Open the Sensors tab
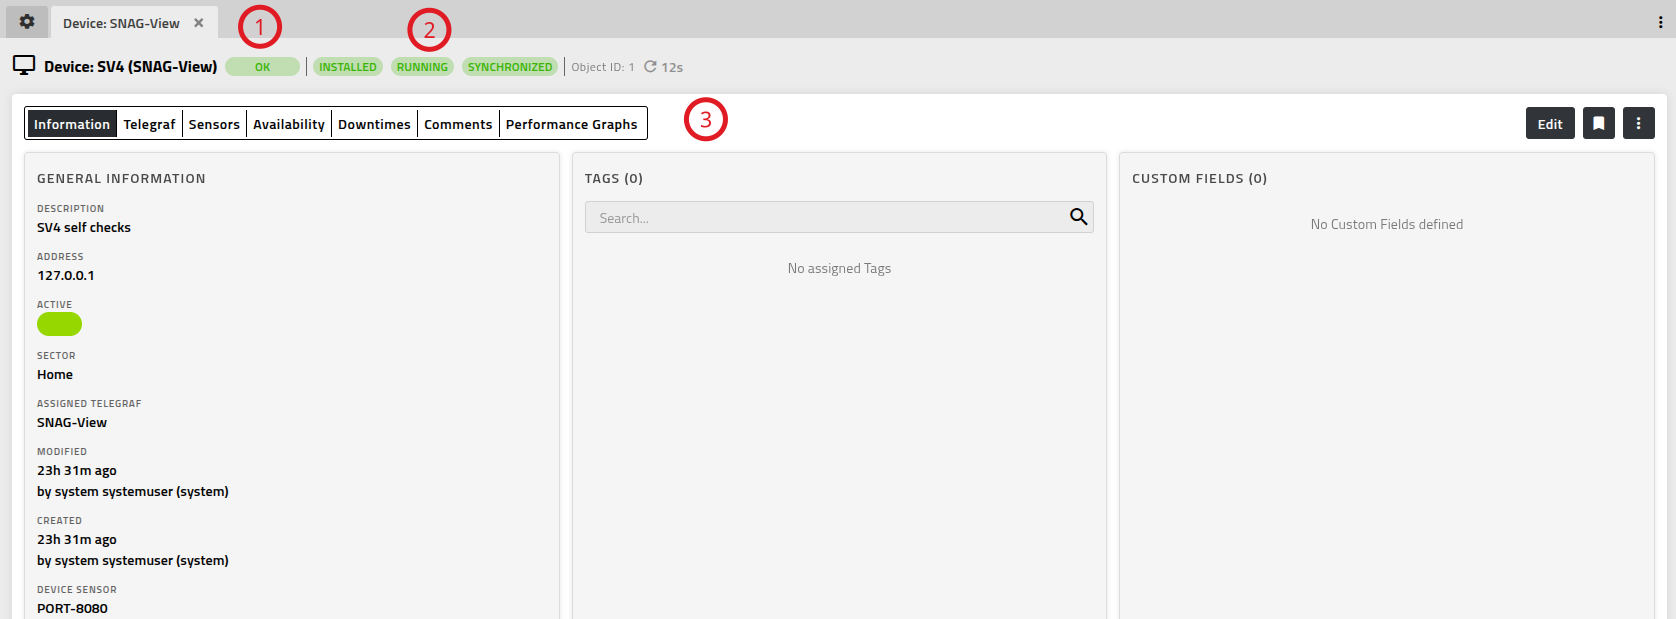Image resolution: width=1676 pixels, height=619 pixels. [x=214, y=124]
